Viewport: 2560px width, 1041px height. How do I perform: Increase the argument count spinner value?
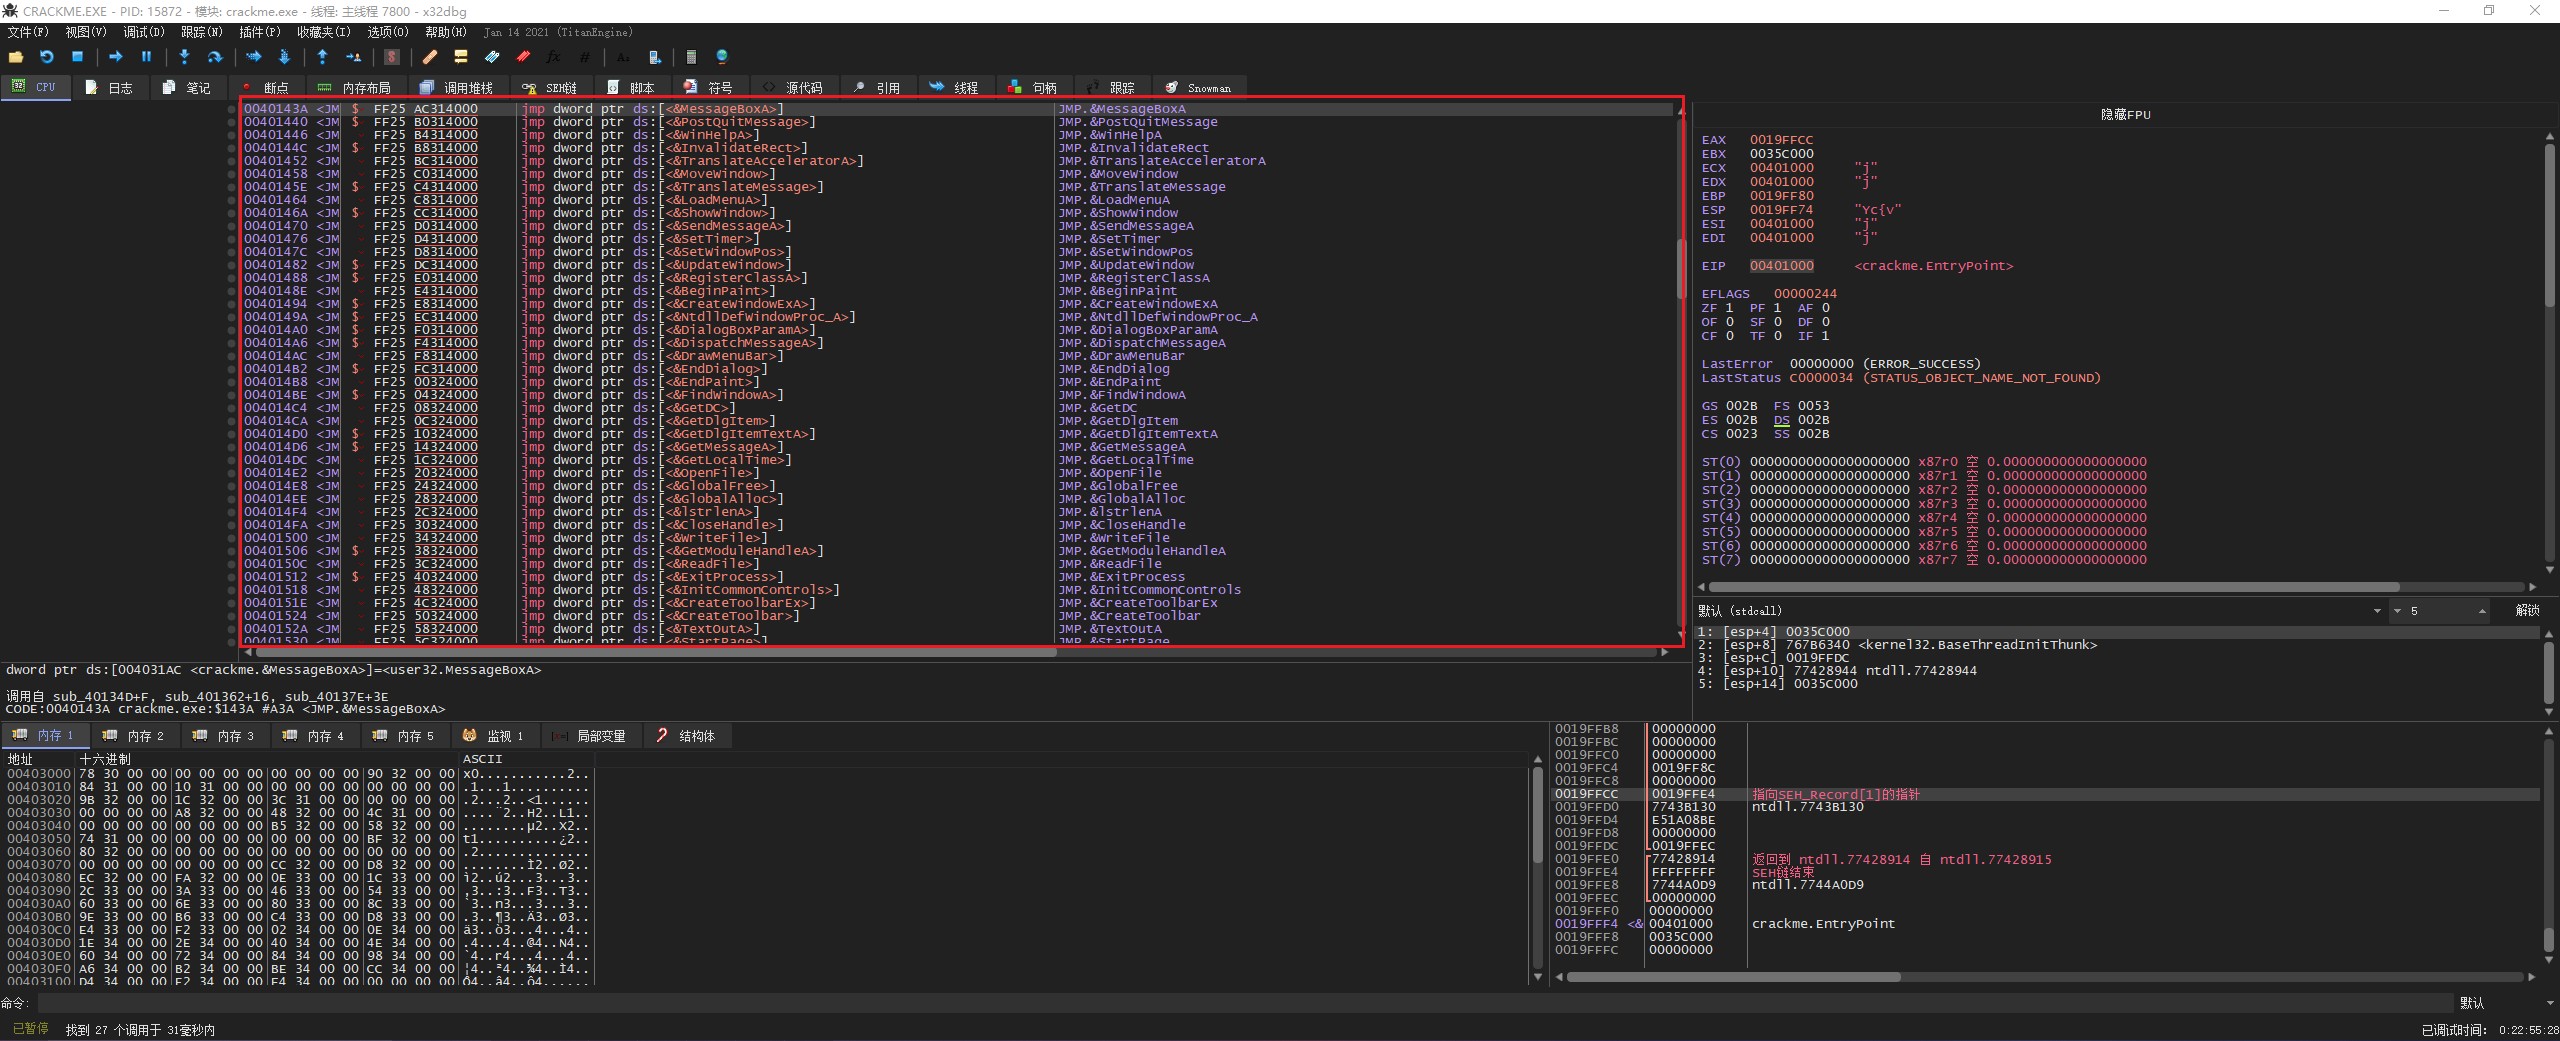(x=2481, y=611)
